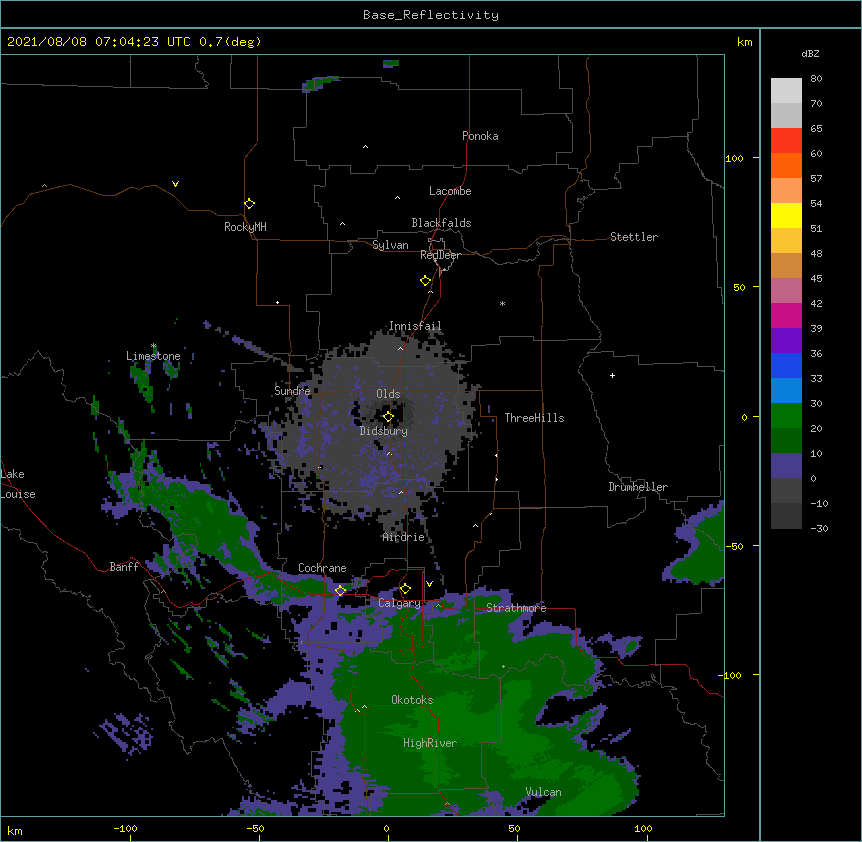Click the blue 36-33 dBZ legend swatch
This screenshot has width=862, height=842.
[786, 365]
